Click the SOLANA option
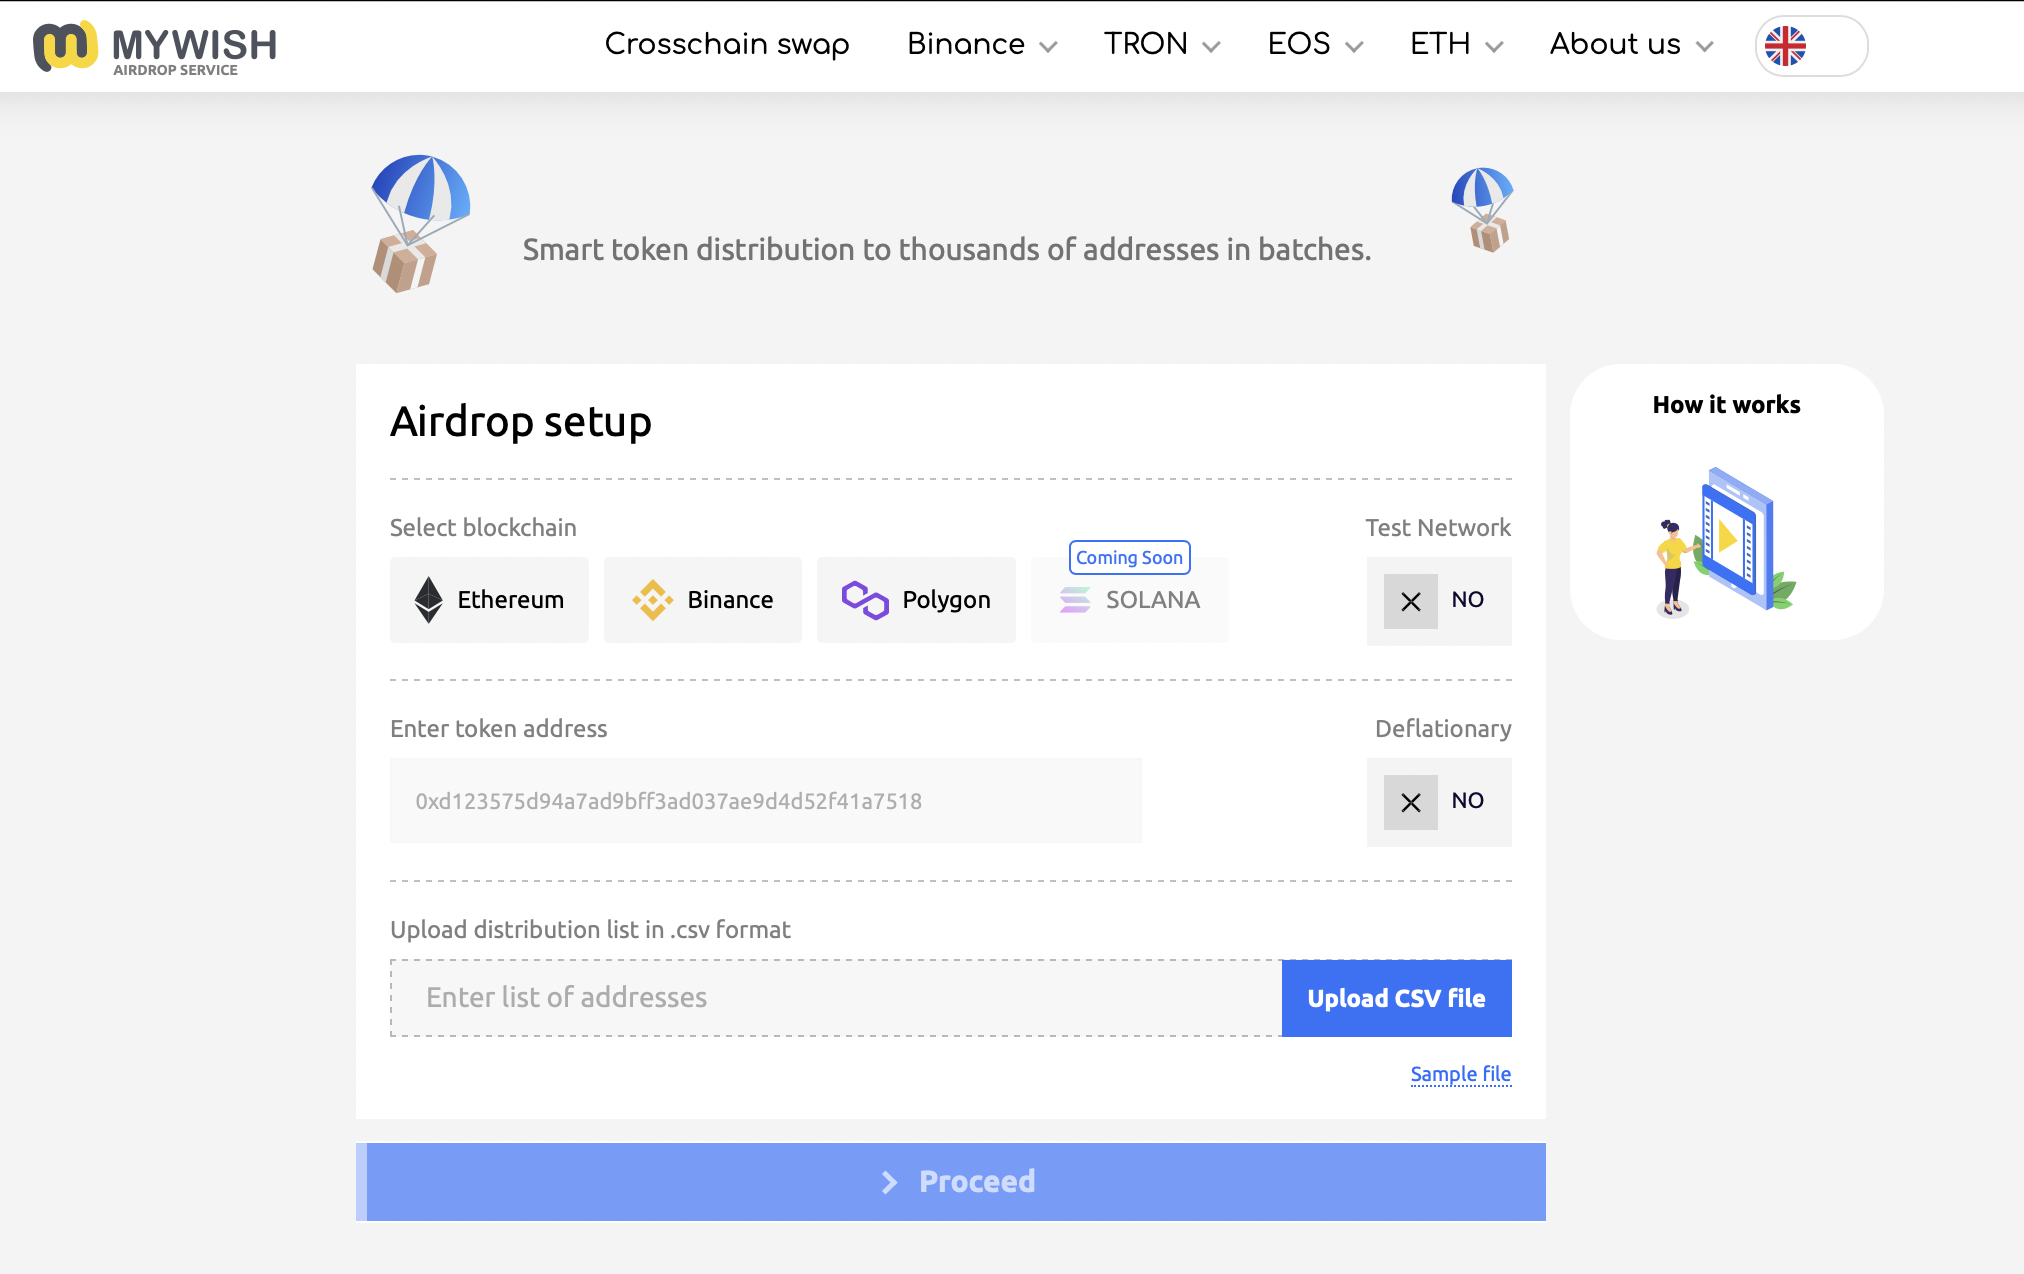Screen dimensions: 2024x1274 [x=1130, y=600]
